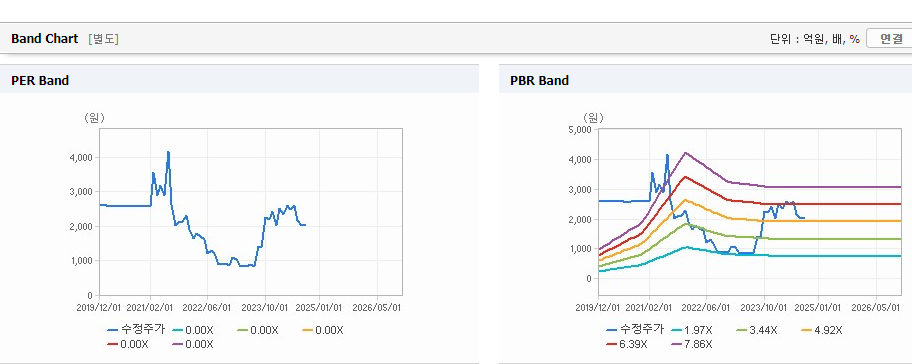
Task: Click the (원) unit label above PBR chart
Action: click(593, 118)
